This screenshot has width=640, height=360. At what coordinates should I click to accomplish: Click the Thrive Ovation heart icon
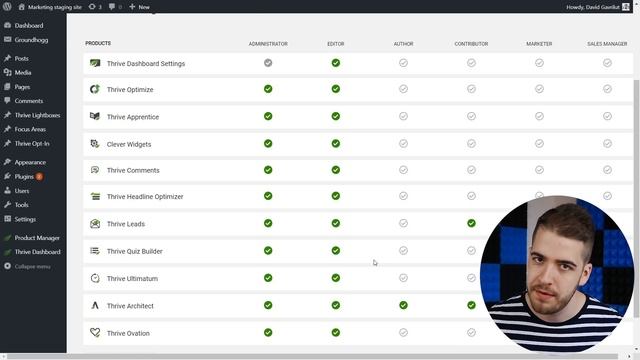click(x=95, y=333)
